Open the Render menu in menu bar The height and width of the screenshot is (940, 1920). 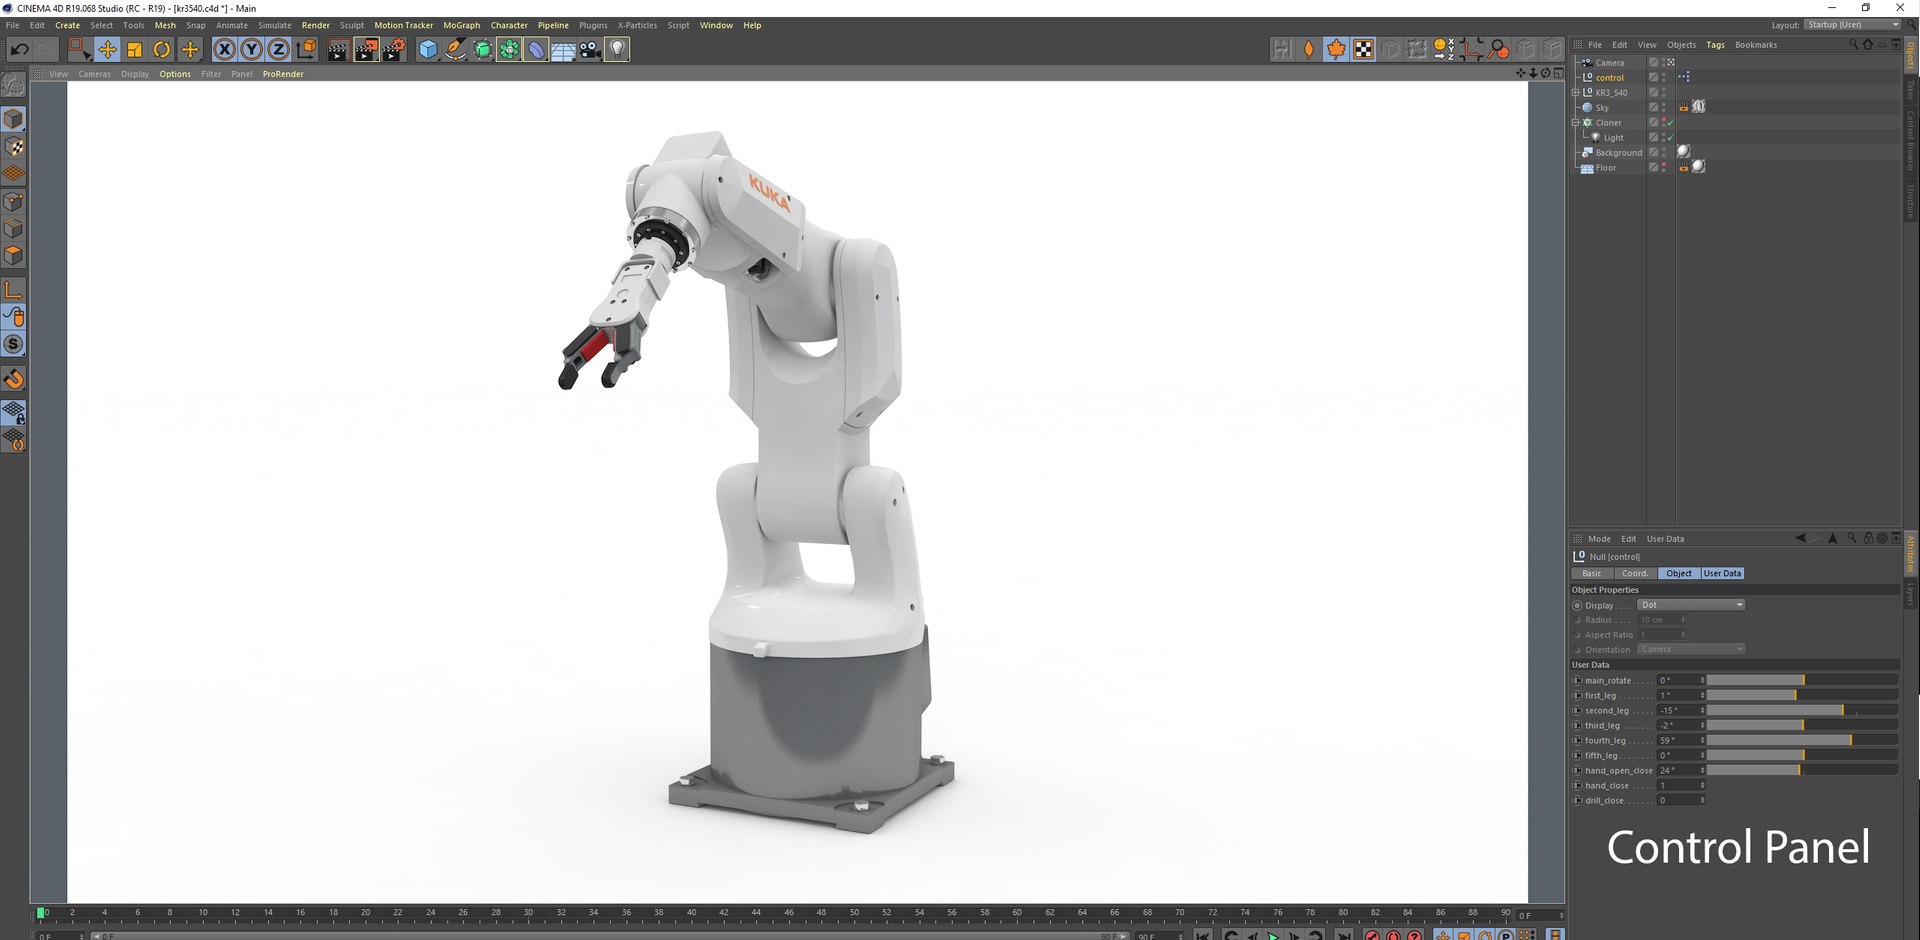click(315, 25)
